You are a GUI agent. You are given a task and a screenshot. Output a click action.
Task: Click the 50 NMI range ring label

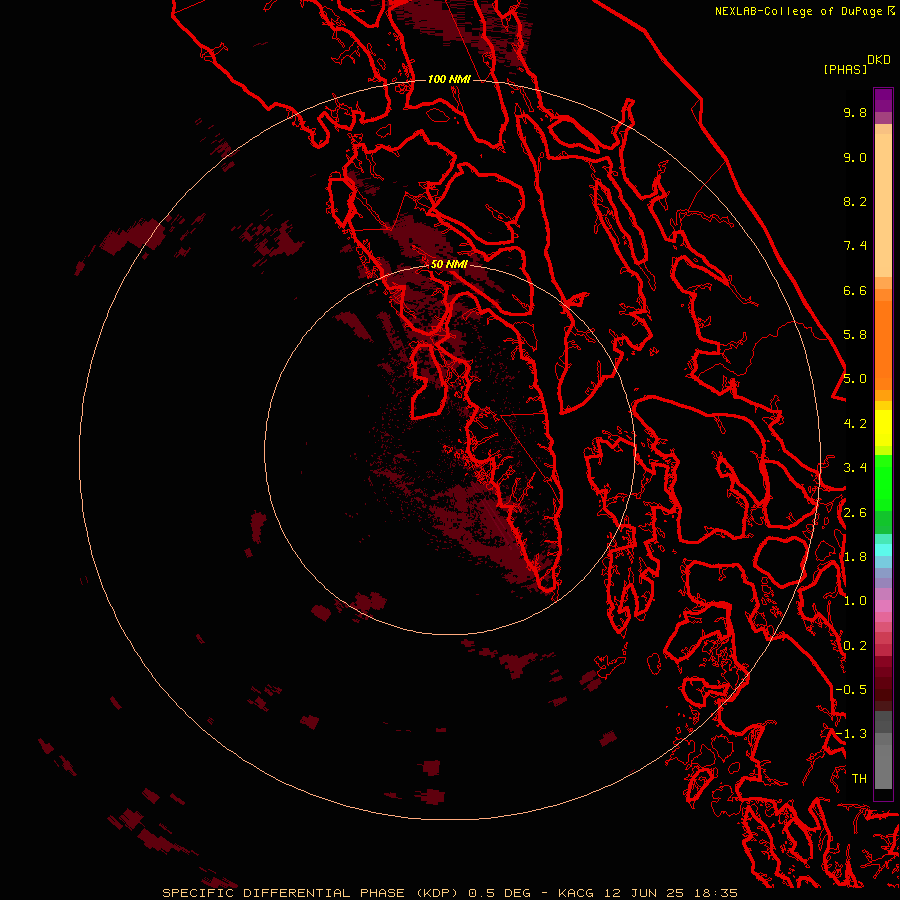click(x=449, y=264)
